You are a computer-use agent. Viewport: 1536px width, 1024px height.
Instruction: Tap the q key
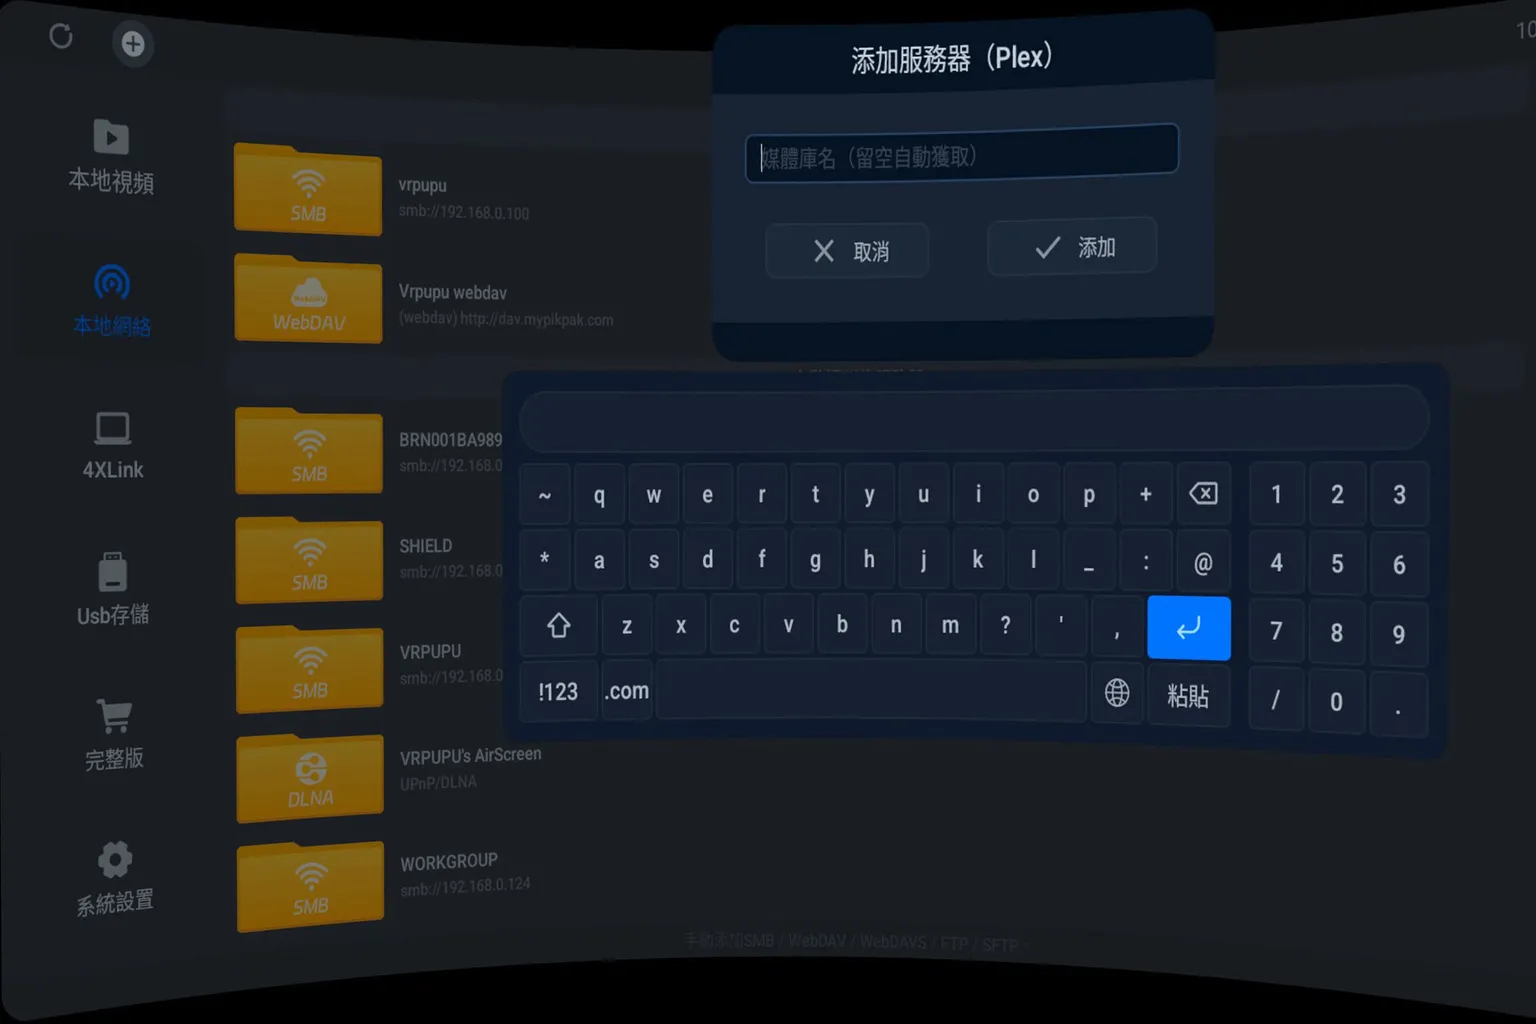pos(599,495)
